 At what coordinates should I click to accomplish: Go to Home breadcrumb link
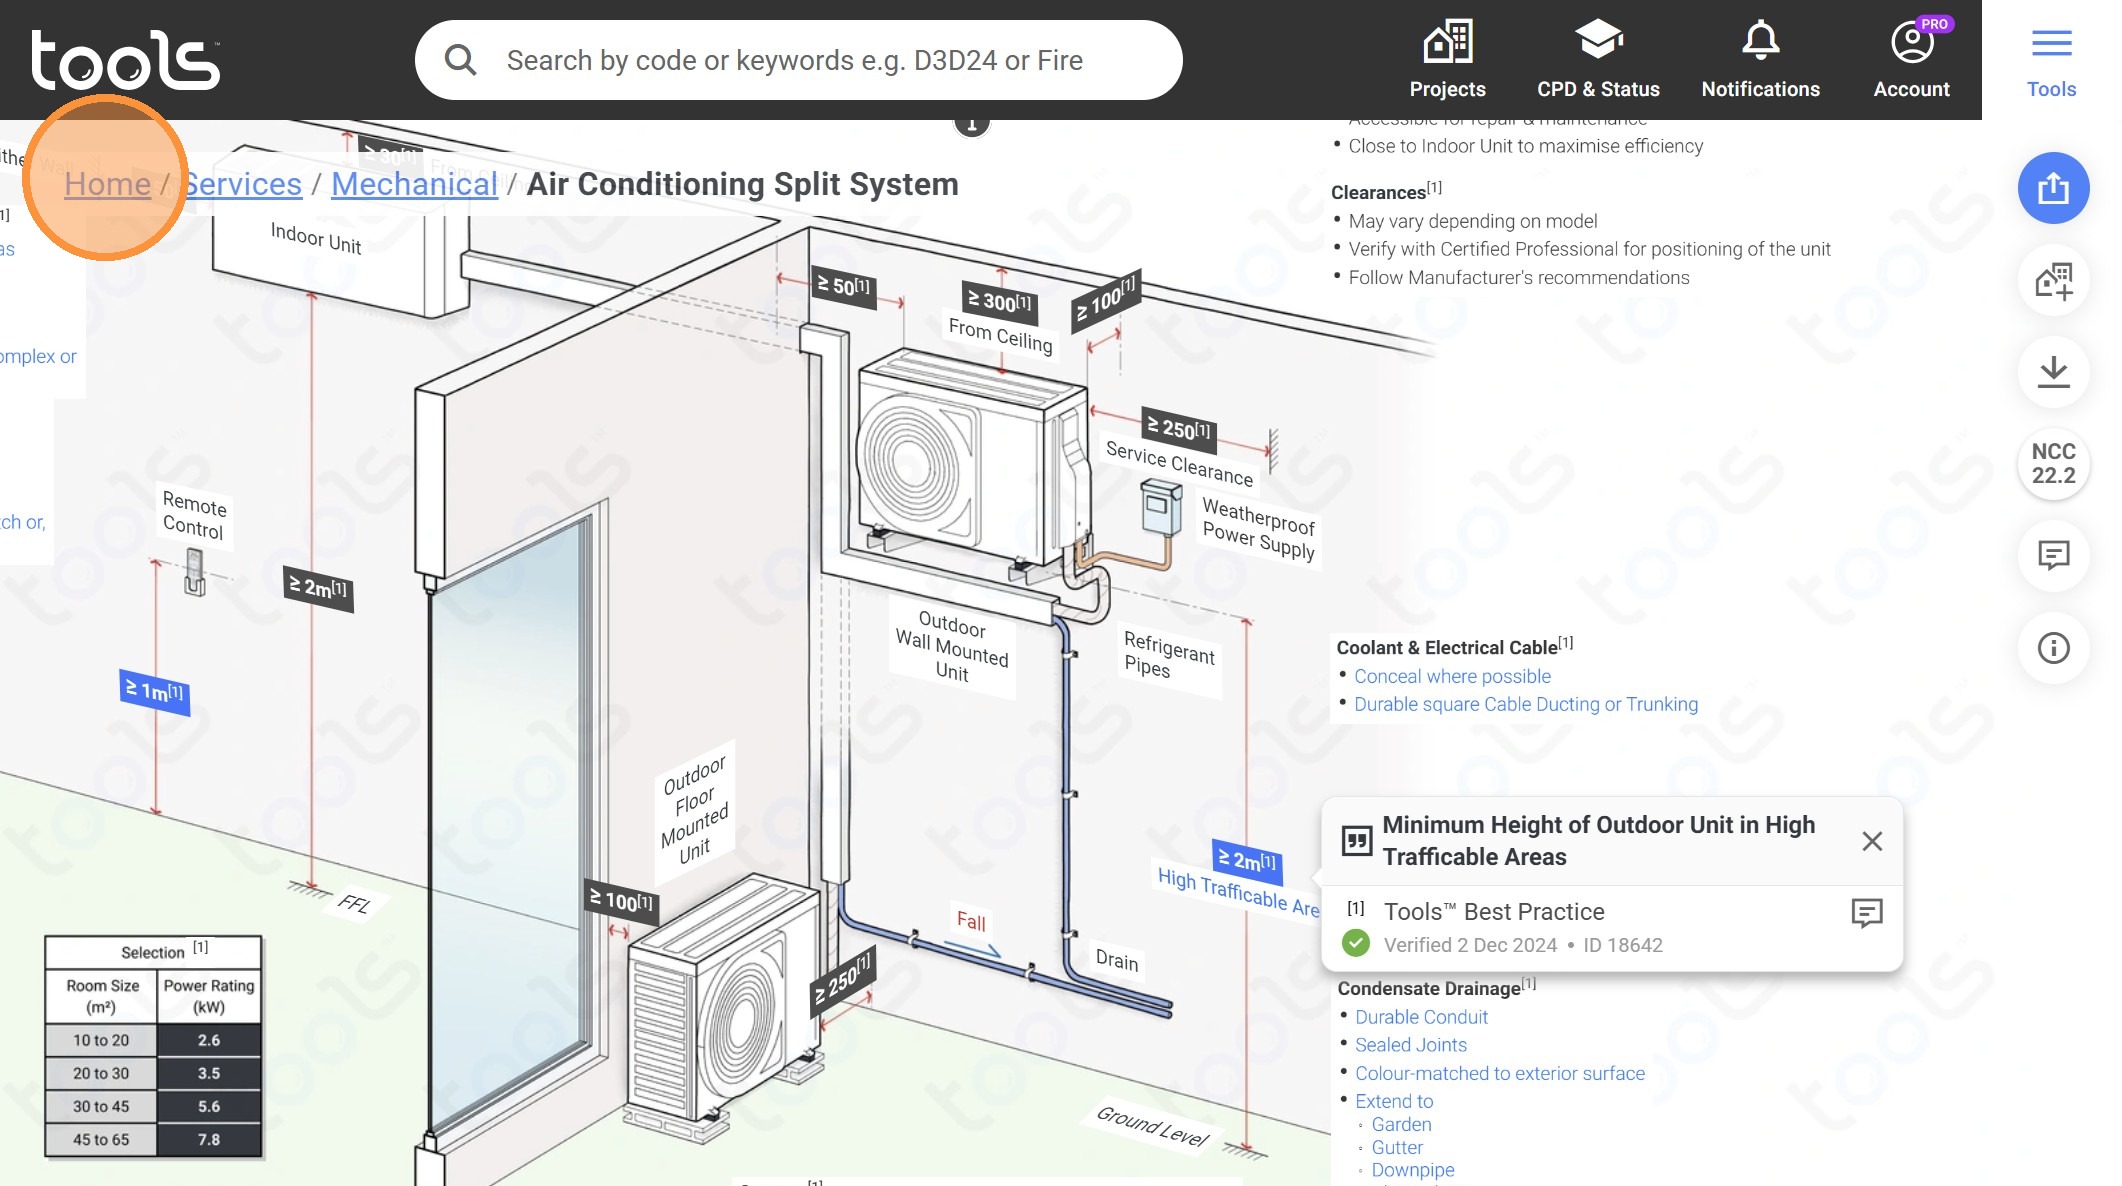pos(107,184)
